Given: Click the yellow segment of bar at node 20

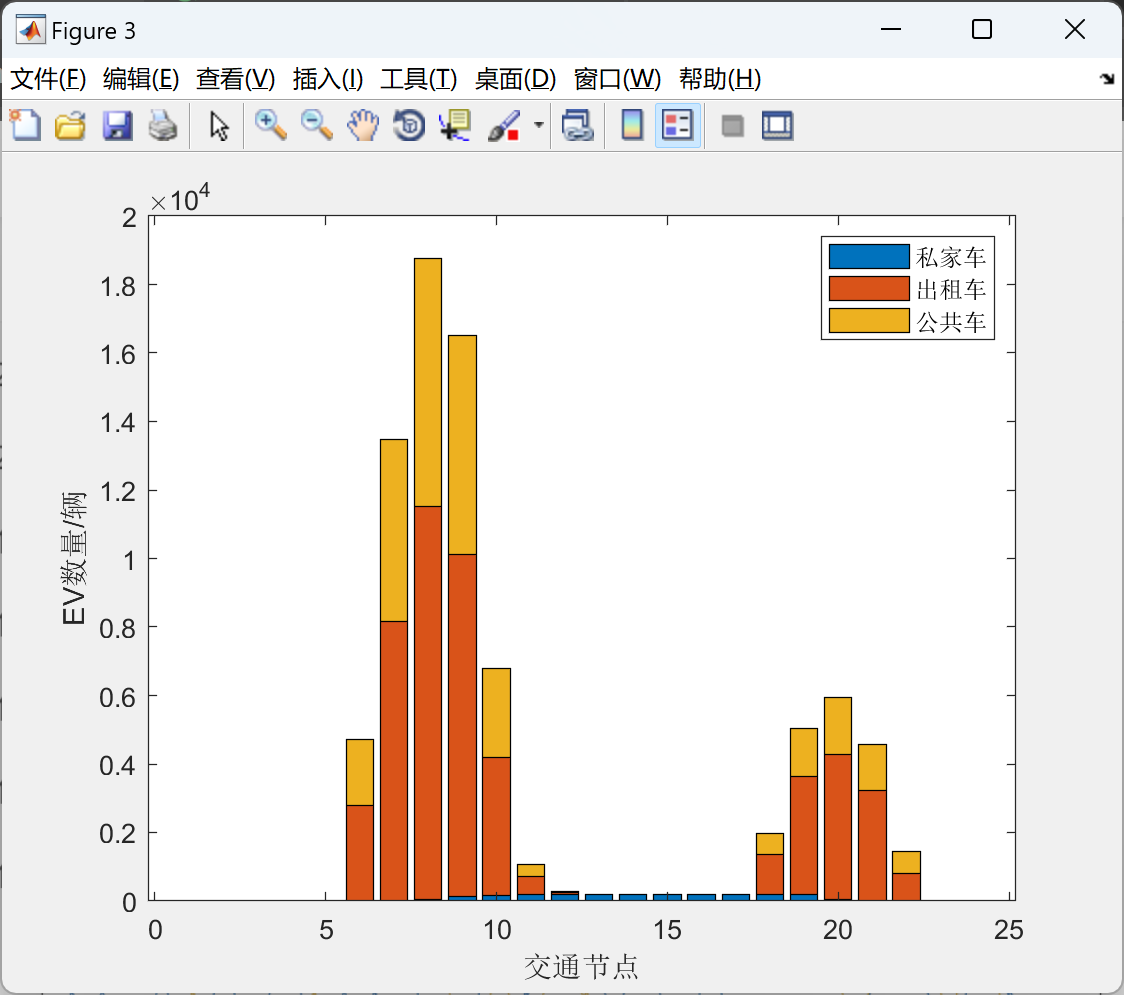Looking at the screenshot, I should pos(838,725).
